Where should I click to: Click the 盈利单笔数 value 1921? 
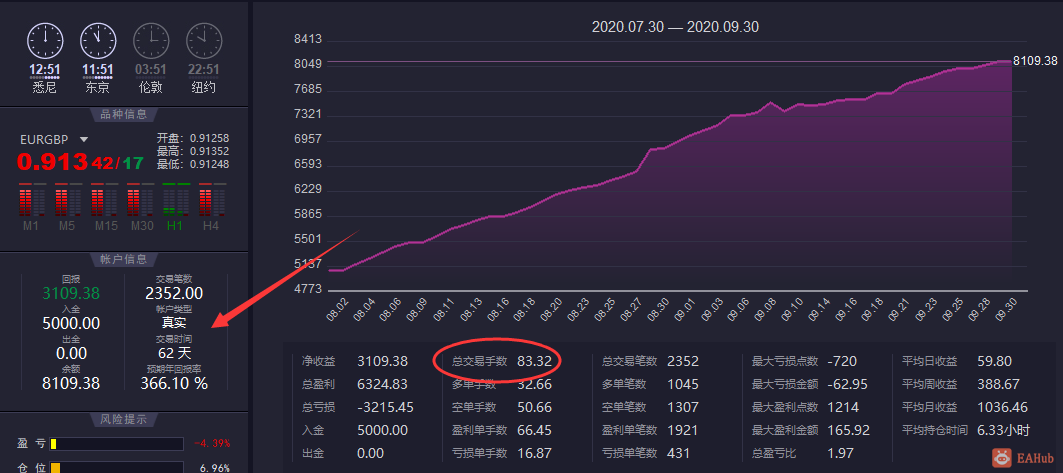[x=683, y=430]
